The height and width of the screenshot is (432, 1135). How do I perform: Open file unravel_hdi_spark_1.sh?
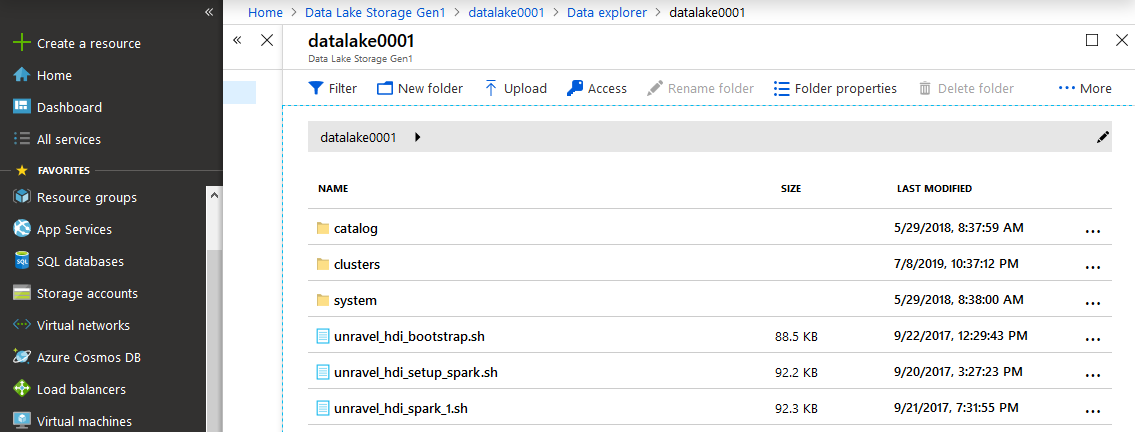click(x=401, y=408)
